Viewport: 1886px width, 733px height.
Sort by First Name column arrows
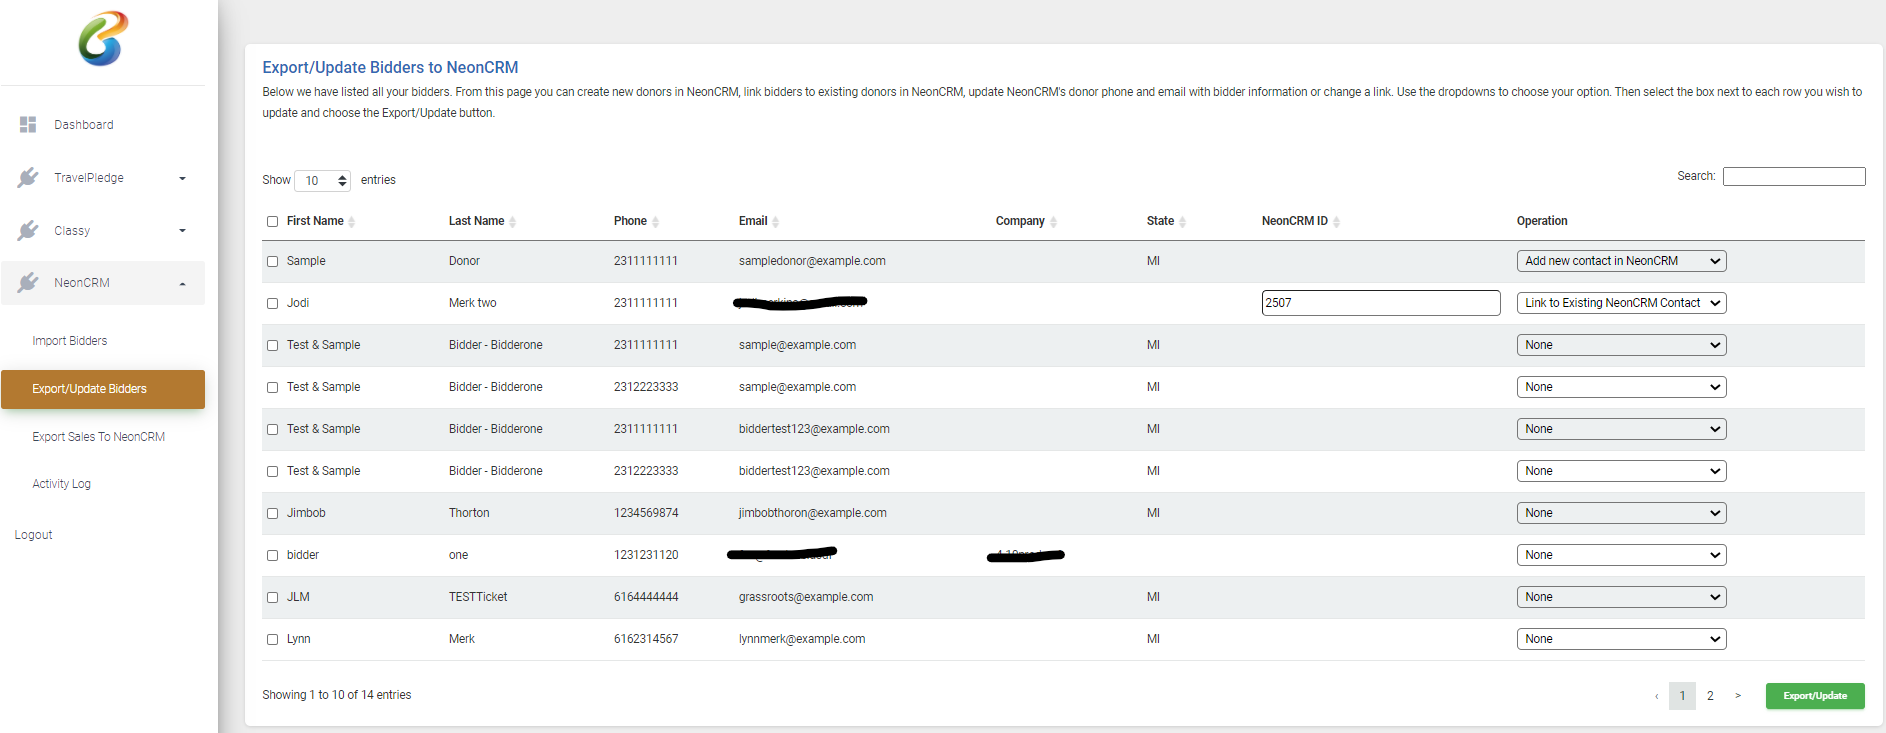tap(351, 222)
